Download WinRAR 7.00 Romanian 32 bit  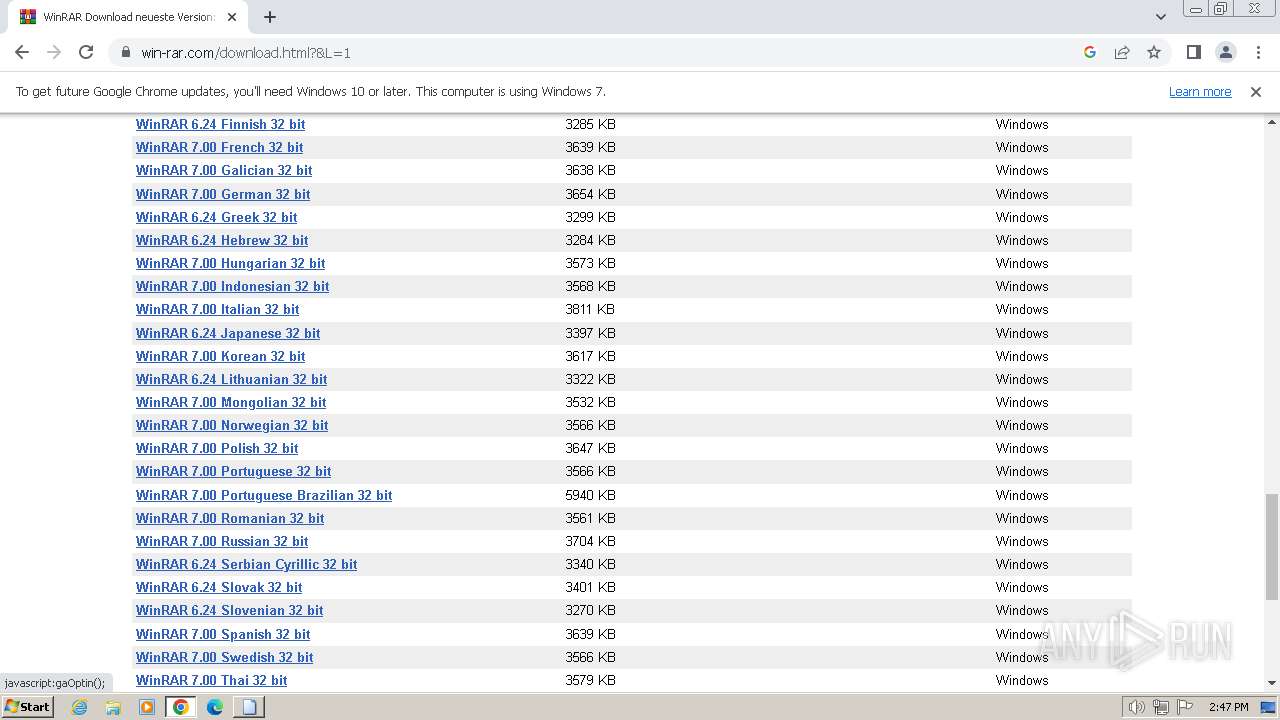[230, 518]
